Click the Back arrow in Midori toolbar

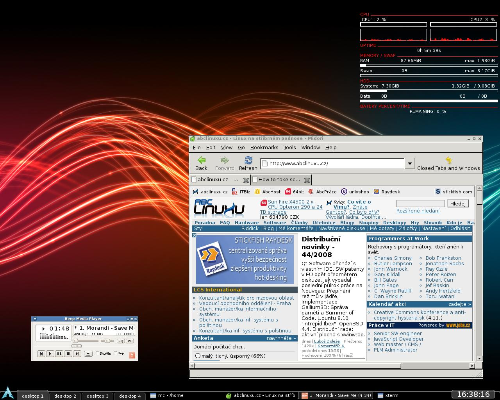click(x=201, y=160)
